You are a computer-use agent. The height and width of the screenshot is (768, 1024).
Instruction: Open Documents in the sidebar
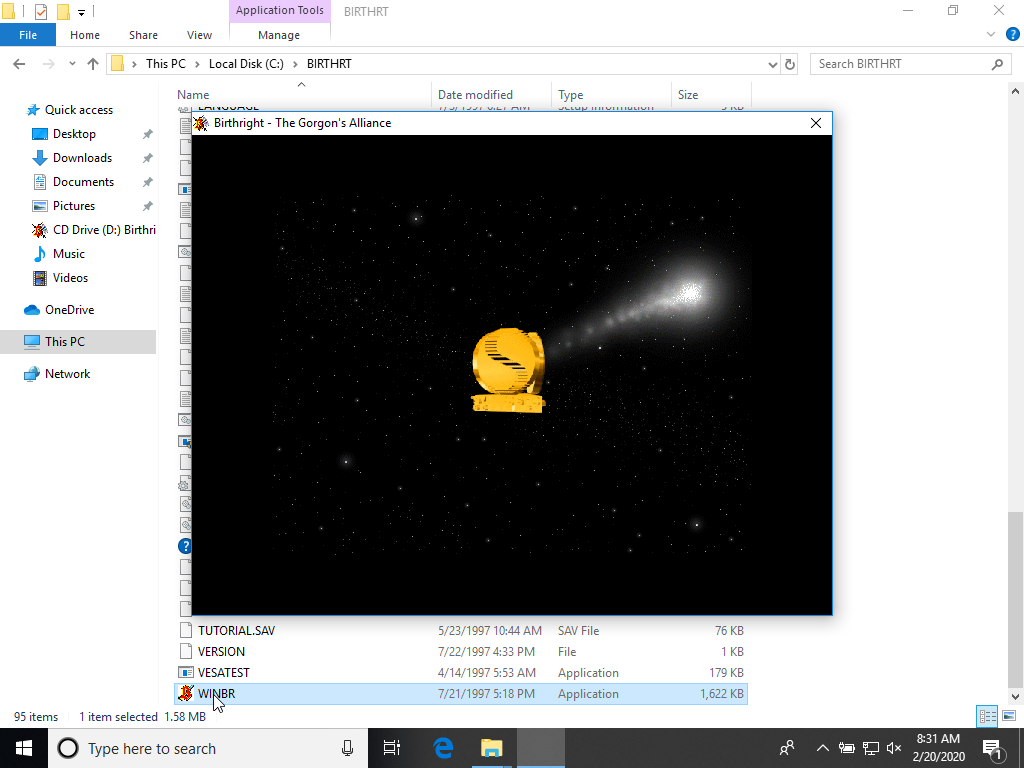(x=83, y=182)
